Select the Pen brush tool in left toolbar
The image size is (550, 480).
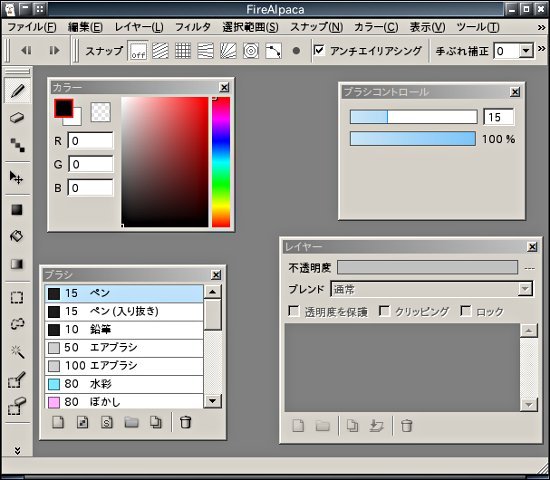[17, 91]
